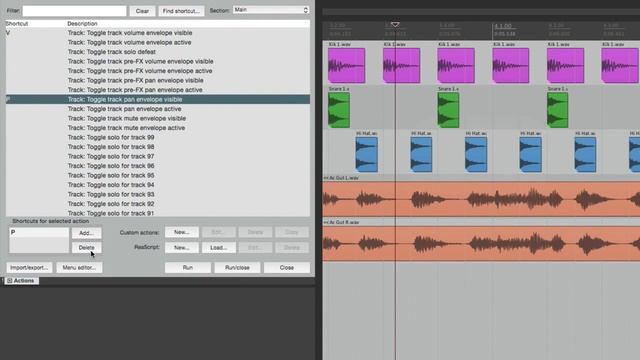Click Custom actions New button
Screen dimensions: 640x360
tap(182, 232)
